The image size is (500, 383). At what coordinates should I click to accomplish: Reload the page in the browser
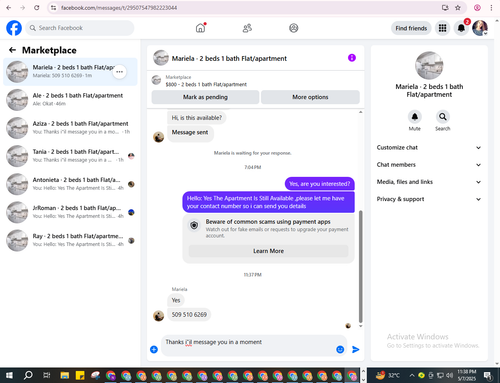coord(37,8)
